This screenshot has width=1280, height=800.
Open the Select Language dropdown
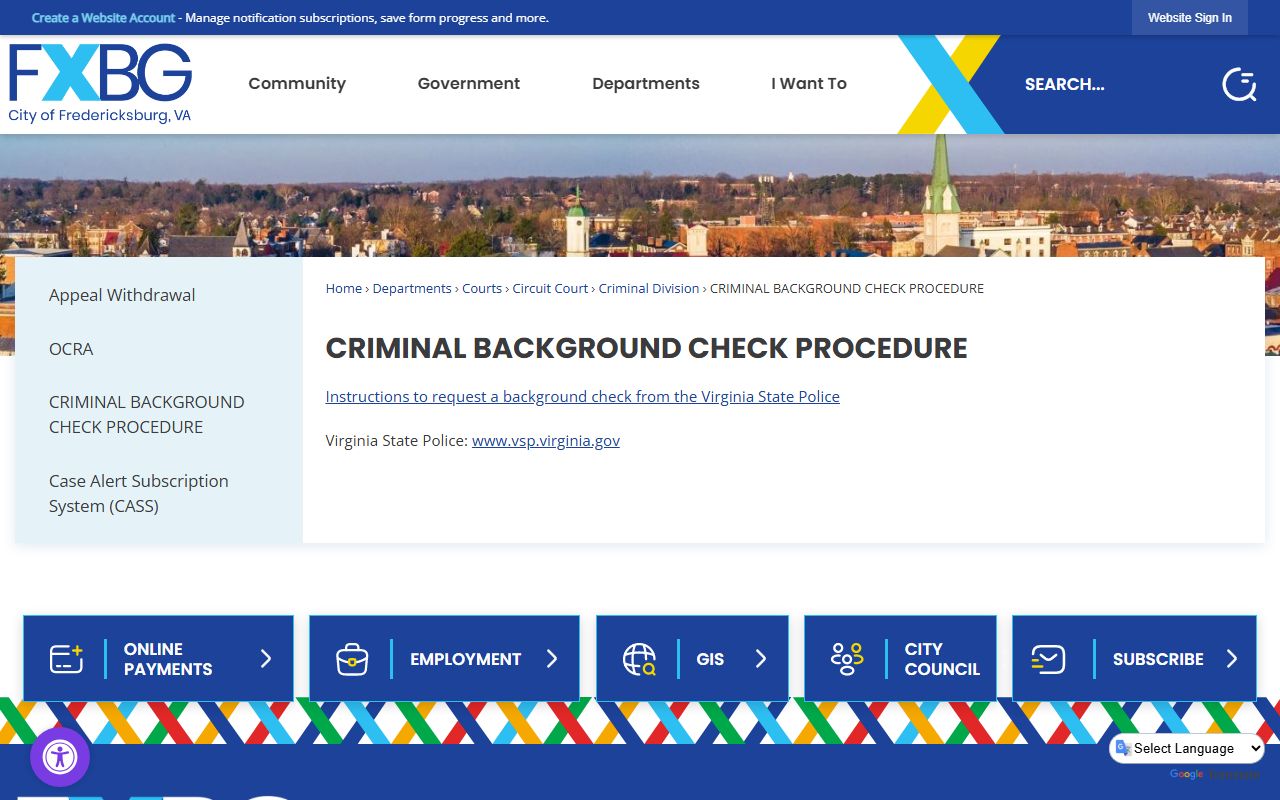coord(1187,748)
